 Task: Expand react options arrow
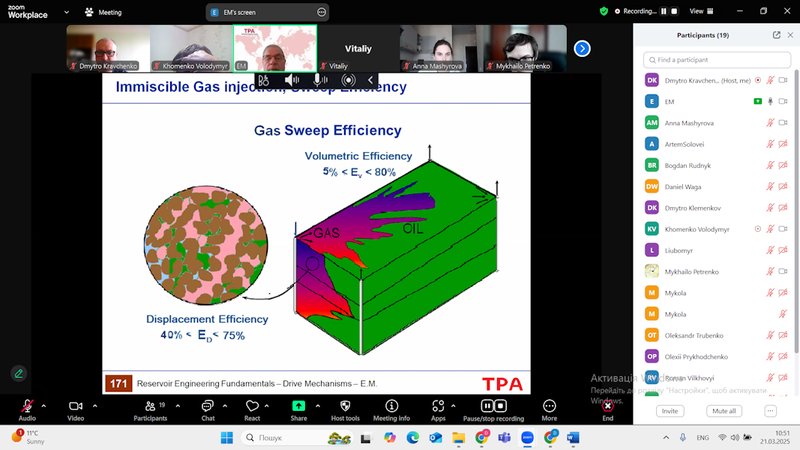[x=266, y=406]
